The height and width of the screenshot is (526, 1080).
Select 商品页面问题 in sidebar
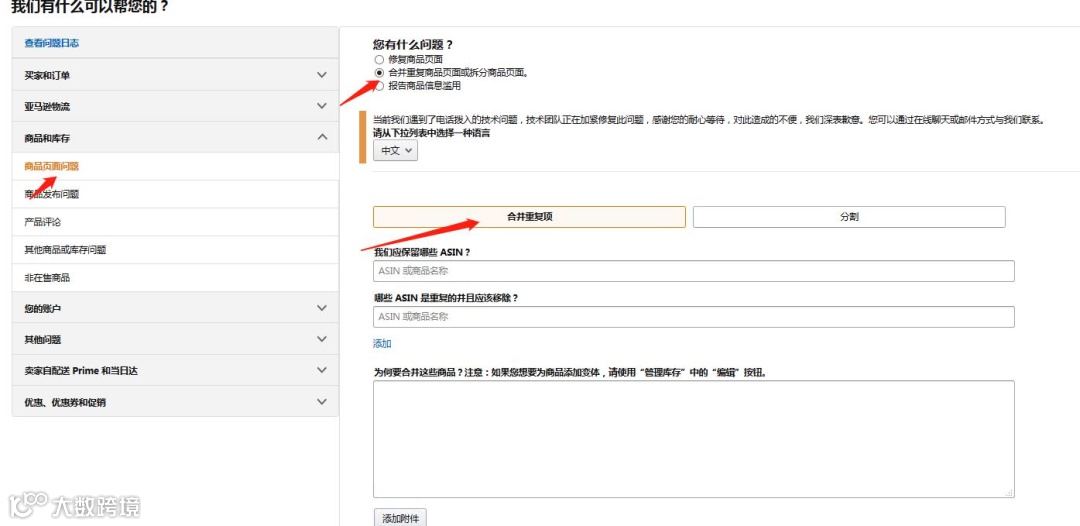point(52,167)
